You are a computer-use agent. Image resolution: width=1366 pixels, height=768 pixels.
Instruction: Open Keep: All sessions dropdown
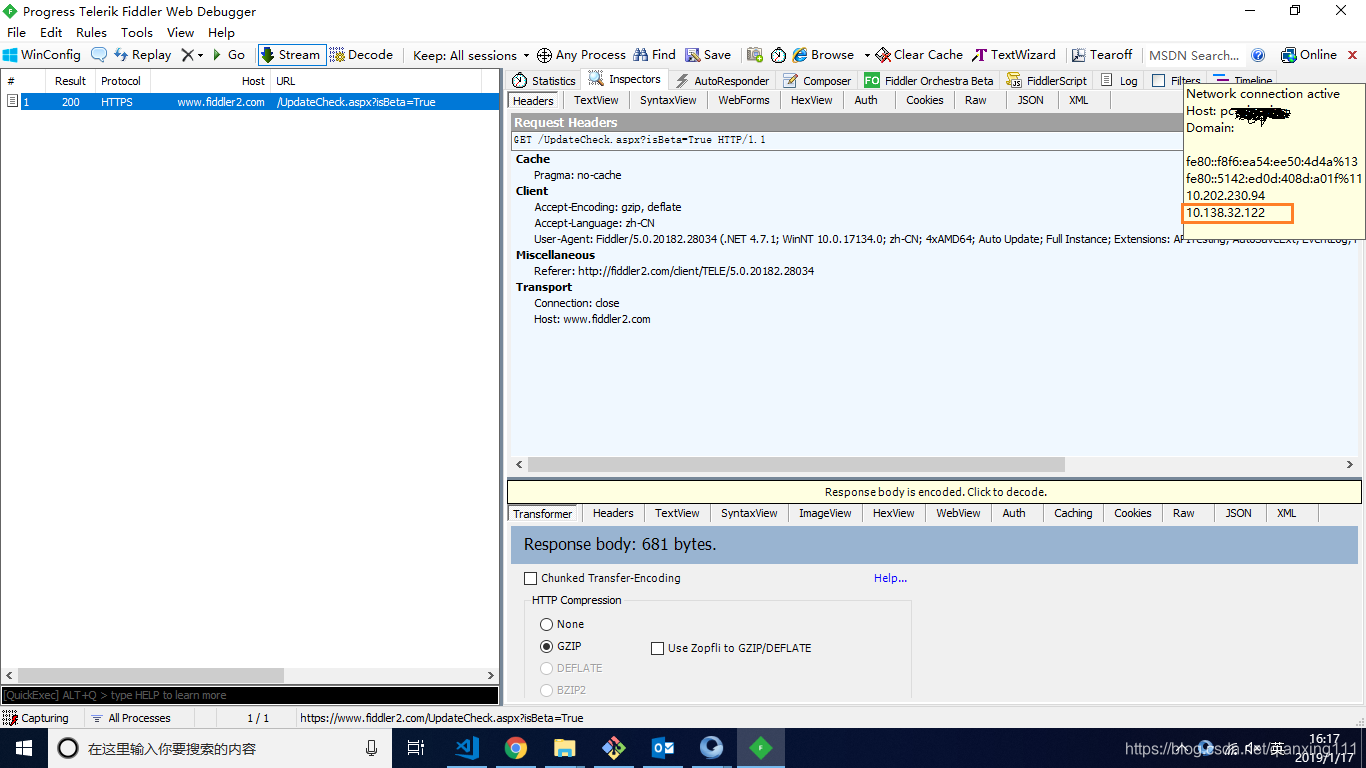(471, 55)
